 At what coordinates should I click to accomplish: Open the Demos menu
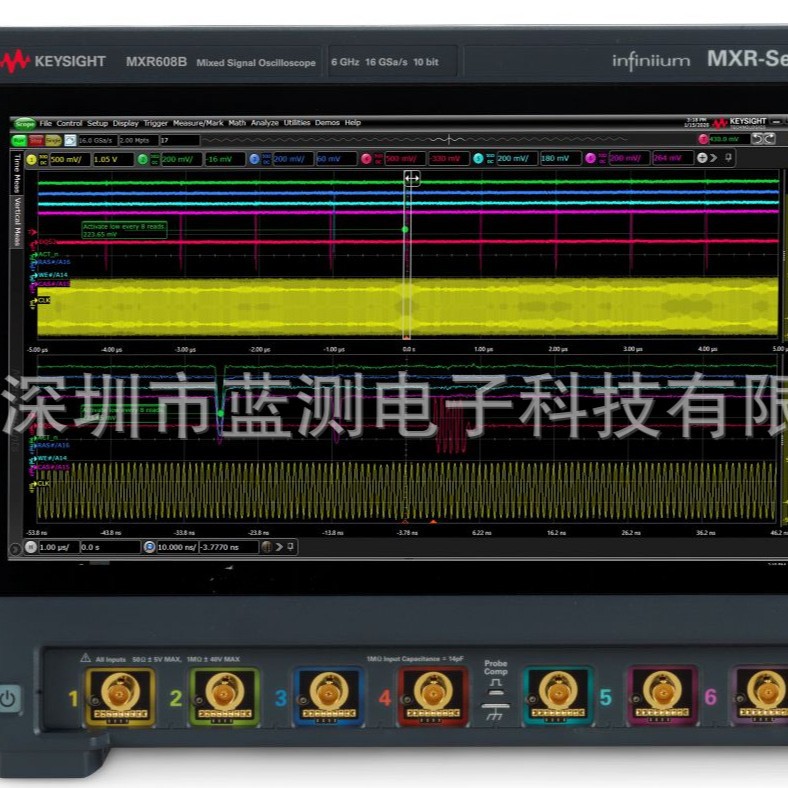pos(327,123)
